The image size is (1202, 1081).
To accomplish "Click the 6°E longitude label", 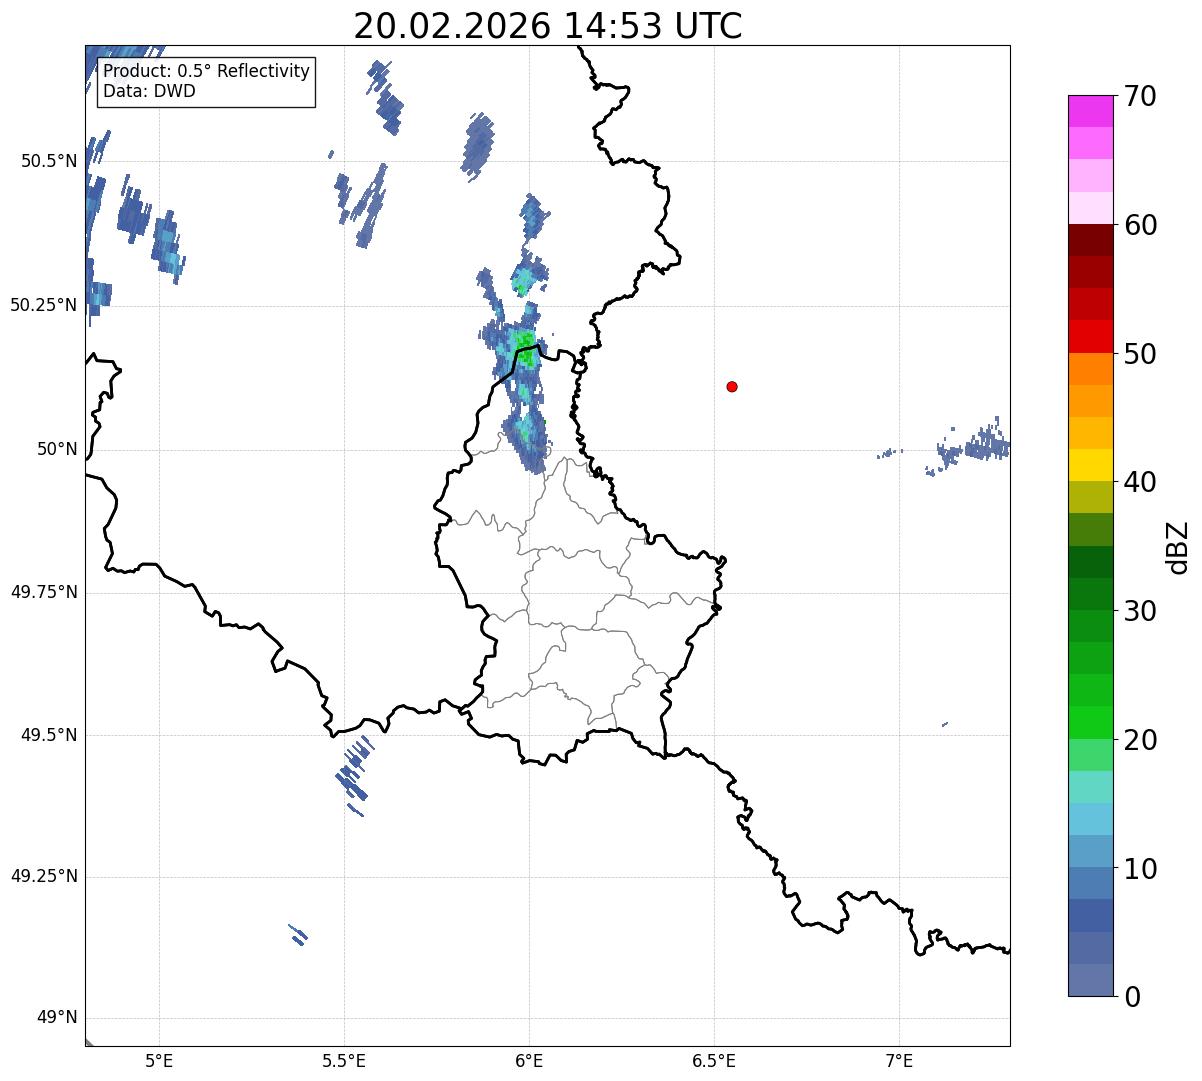I will point(529,1060).
